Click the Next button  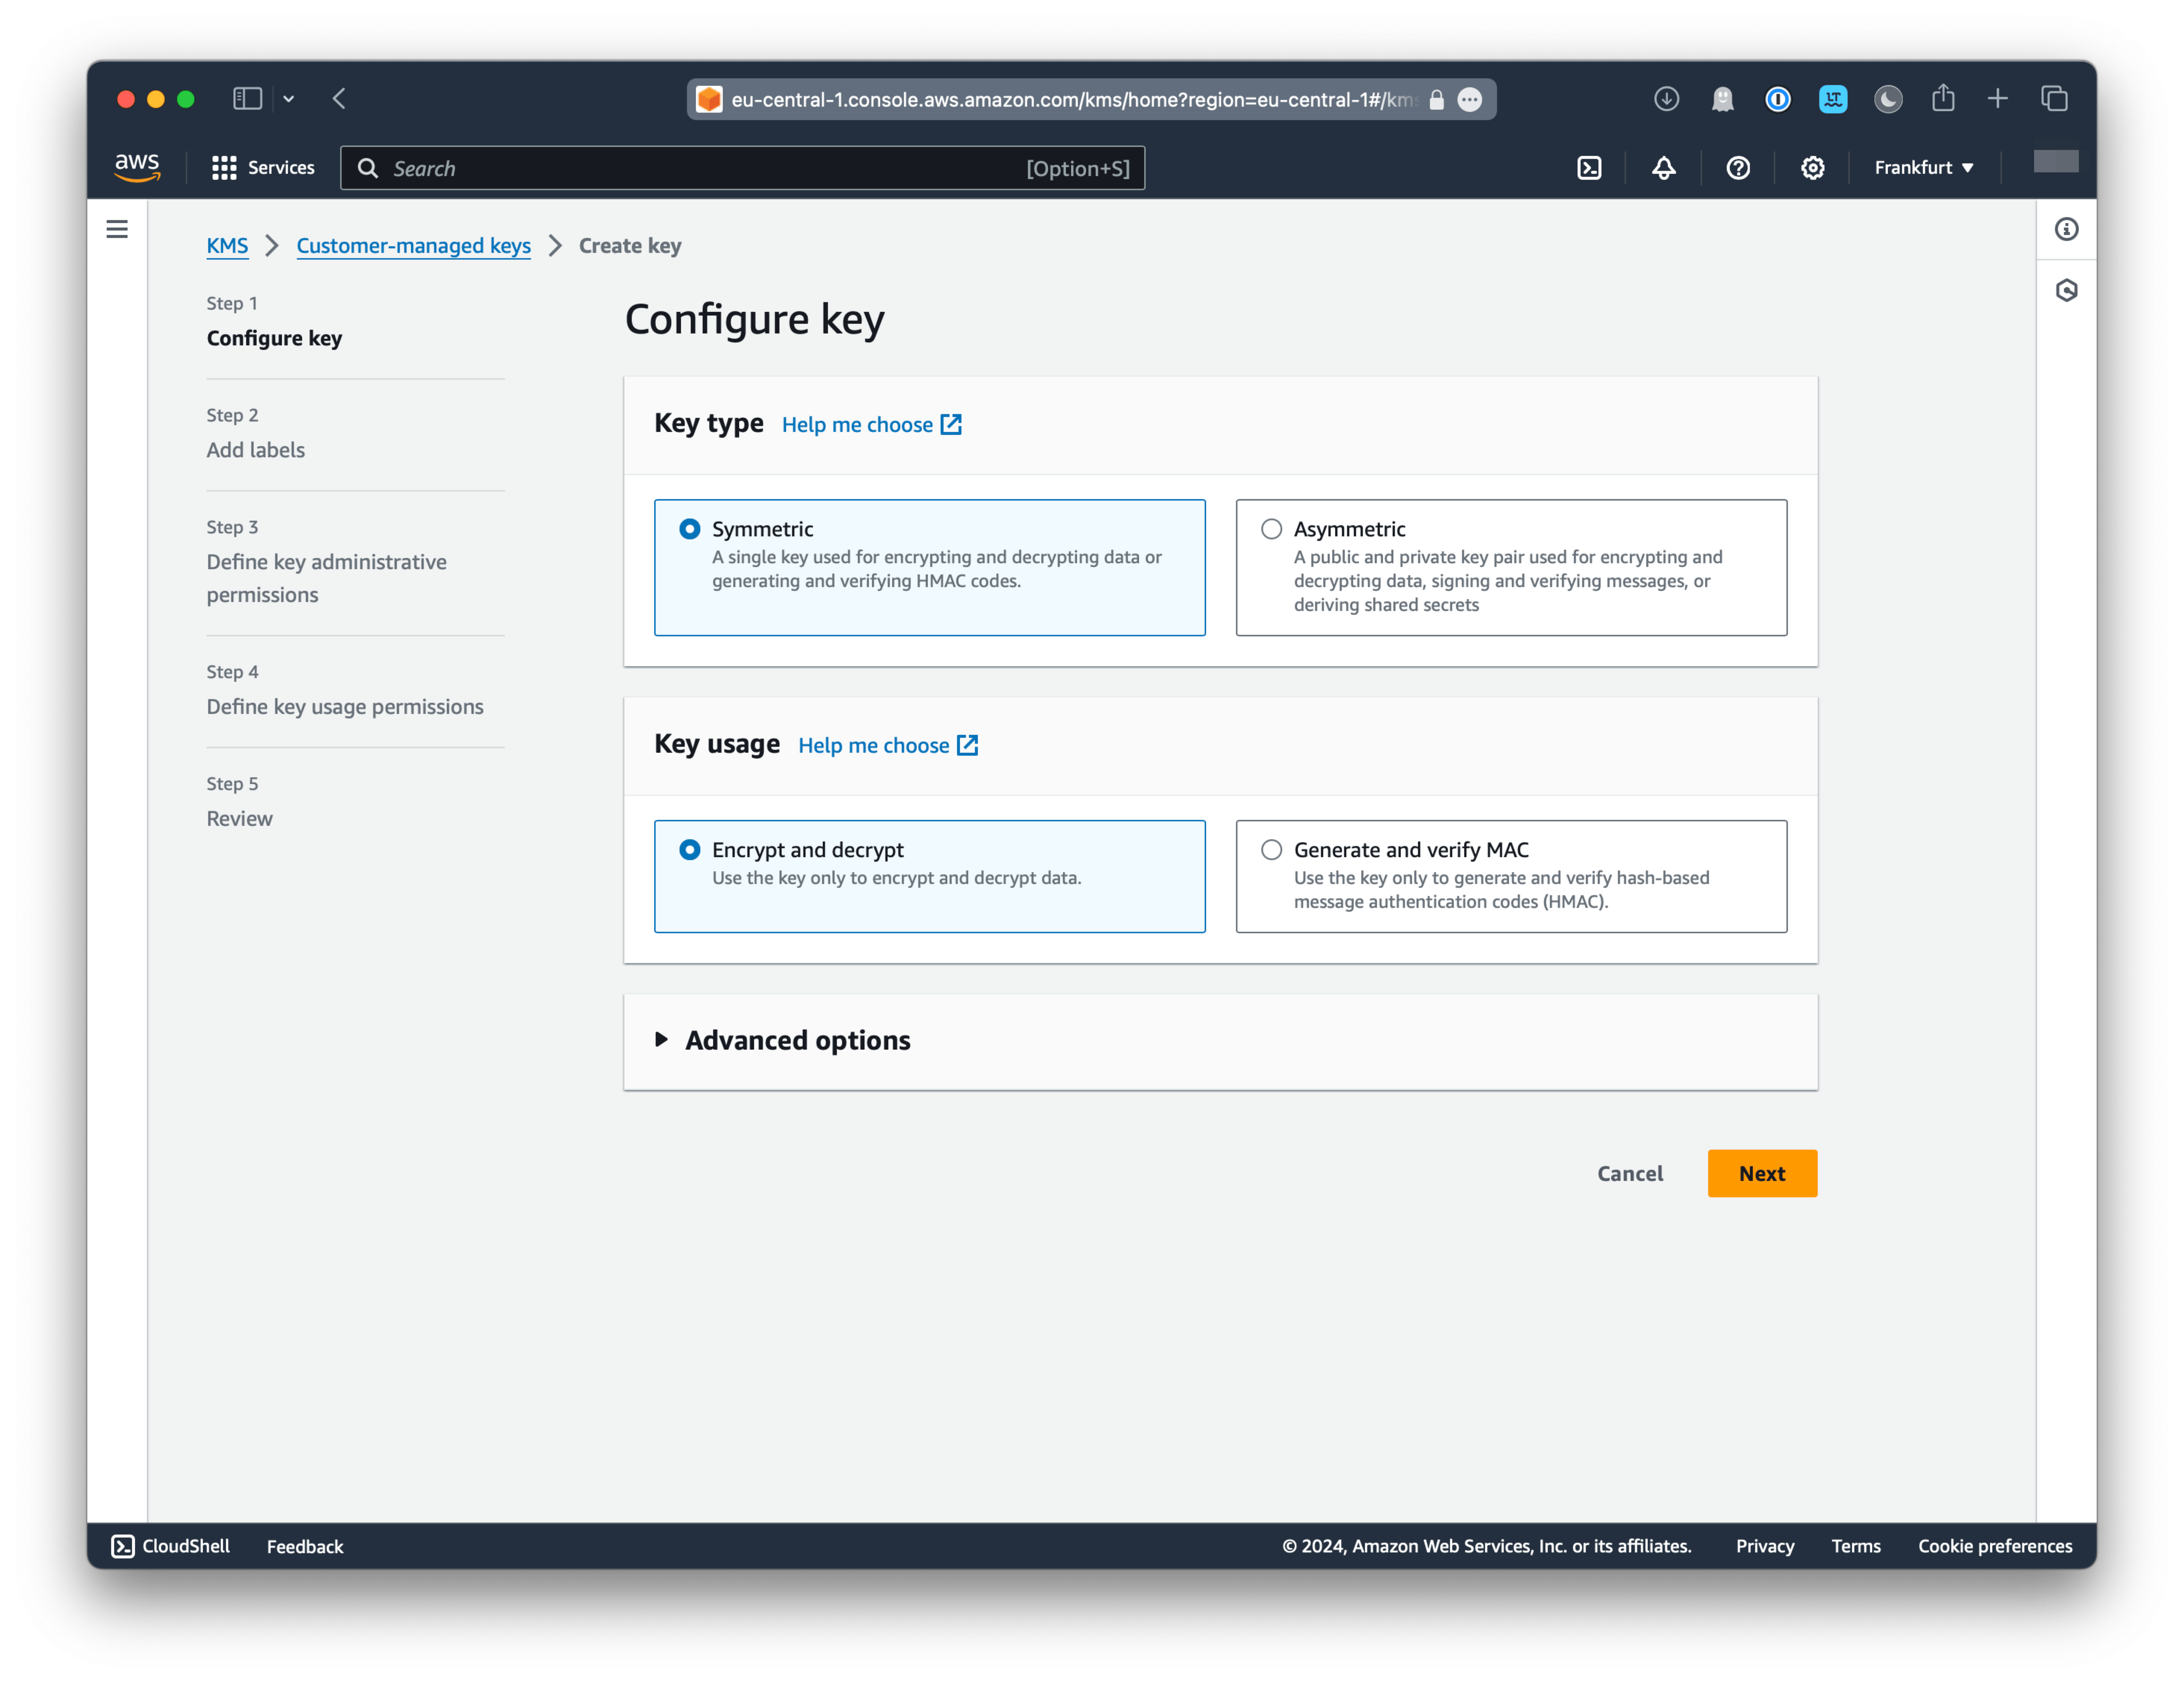tap(1762, 1173)
